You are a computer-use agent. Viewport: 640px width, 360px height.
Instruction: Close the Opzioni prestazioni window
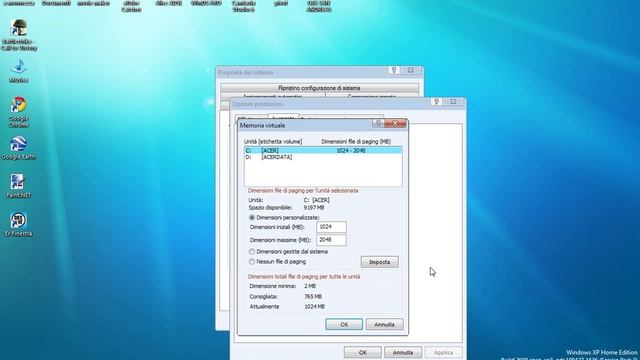[453, 101]
